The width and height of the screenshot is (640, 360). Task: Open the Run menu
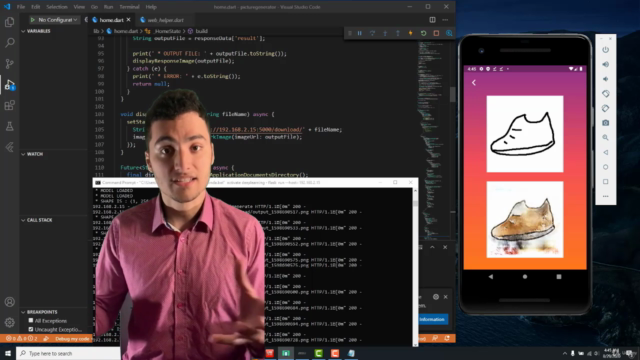click(x=108, y=7)
